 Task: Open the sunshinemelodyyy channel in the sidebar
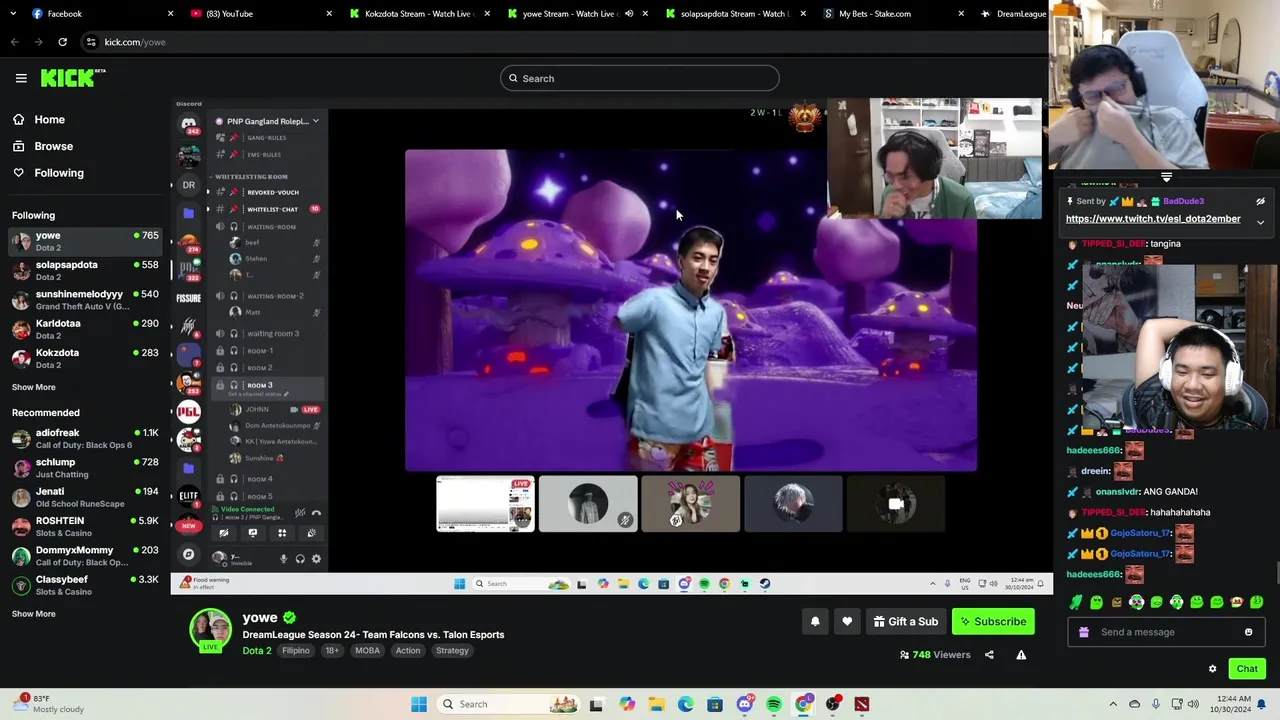point(85,300)
